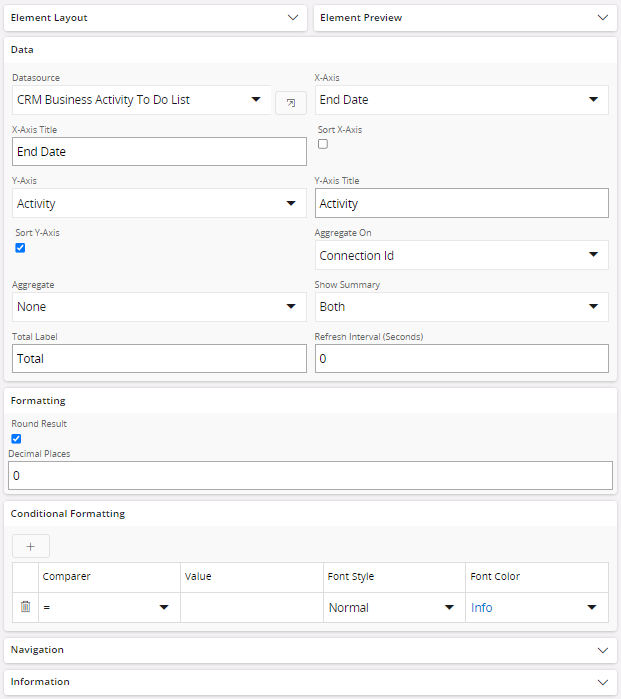Enable the Sort X-Axis checkbox
Viewport: 621px width, 699px height.
(323, 144)
